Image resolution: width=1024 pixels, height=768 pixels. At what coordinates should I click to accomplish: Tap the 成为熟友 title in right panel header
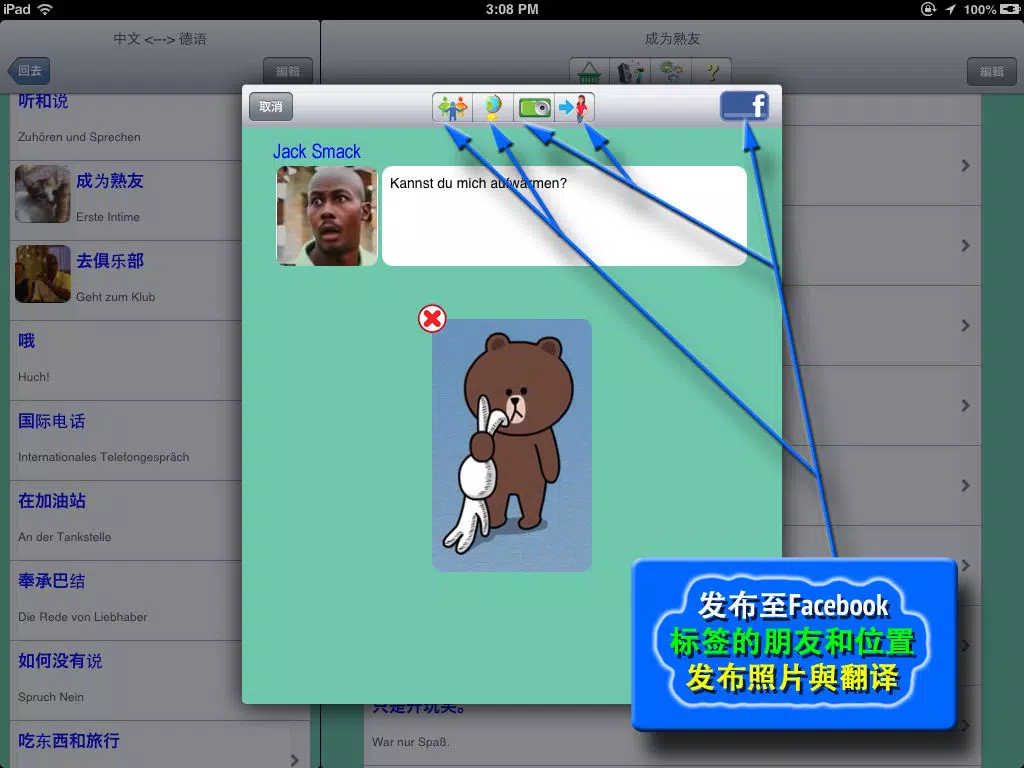click(x=672, y=39)
